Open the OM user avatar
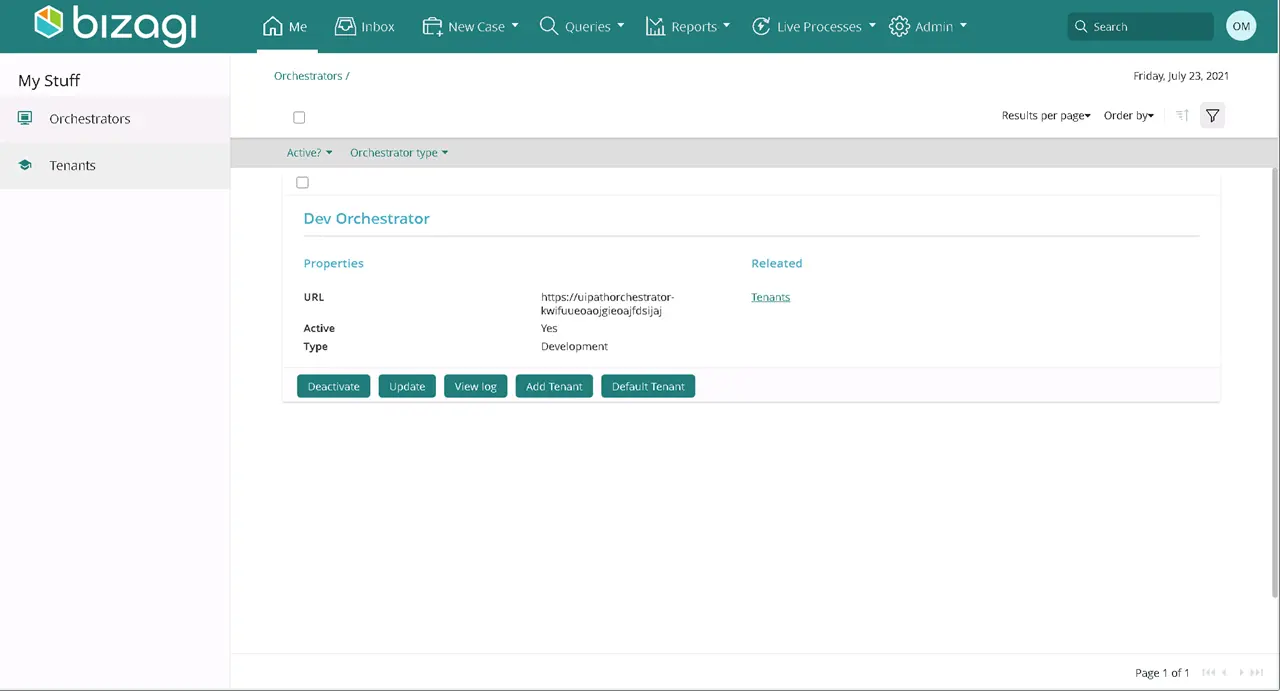This screenshot has height=691, width=1280. [1241, 27]
